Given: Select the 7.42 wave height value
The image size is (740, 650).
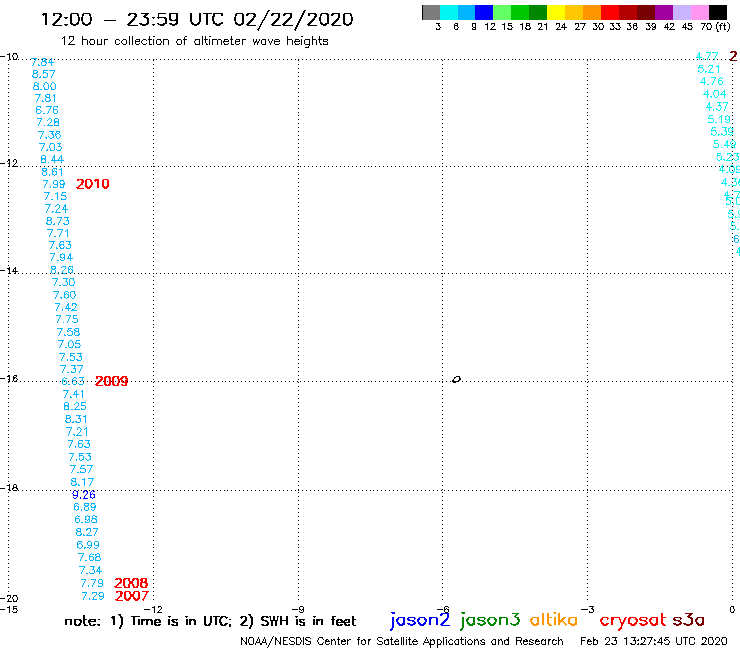Looking at the screenshot, I should tap(66, 307).
